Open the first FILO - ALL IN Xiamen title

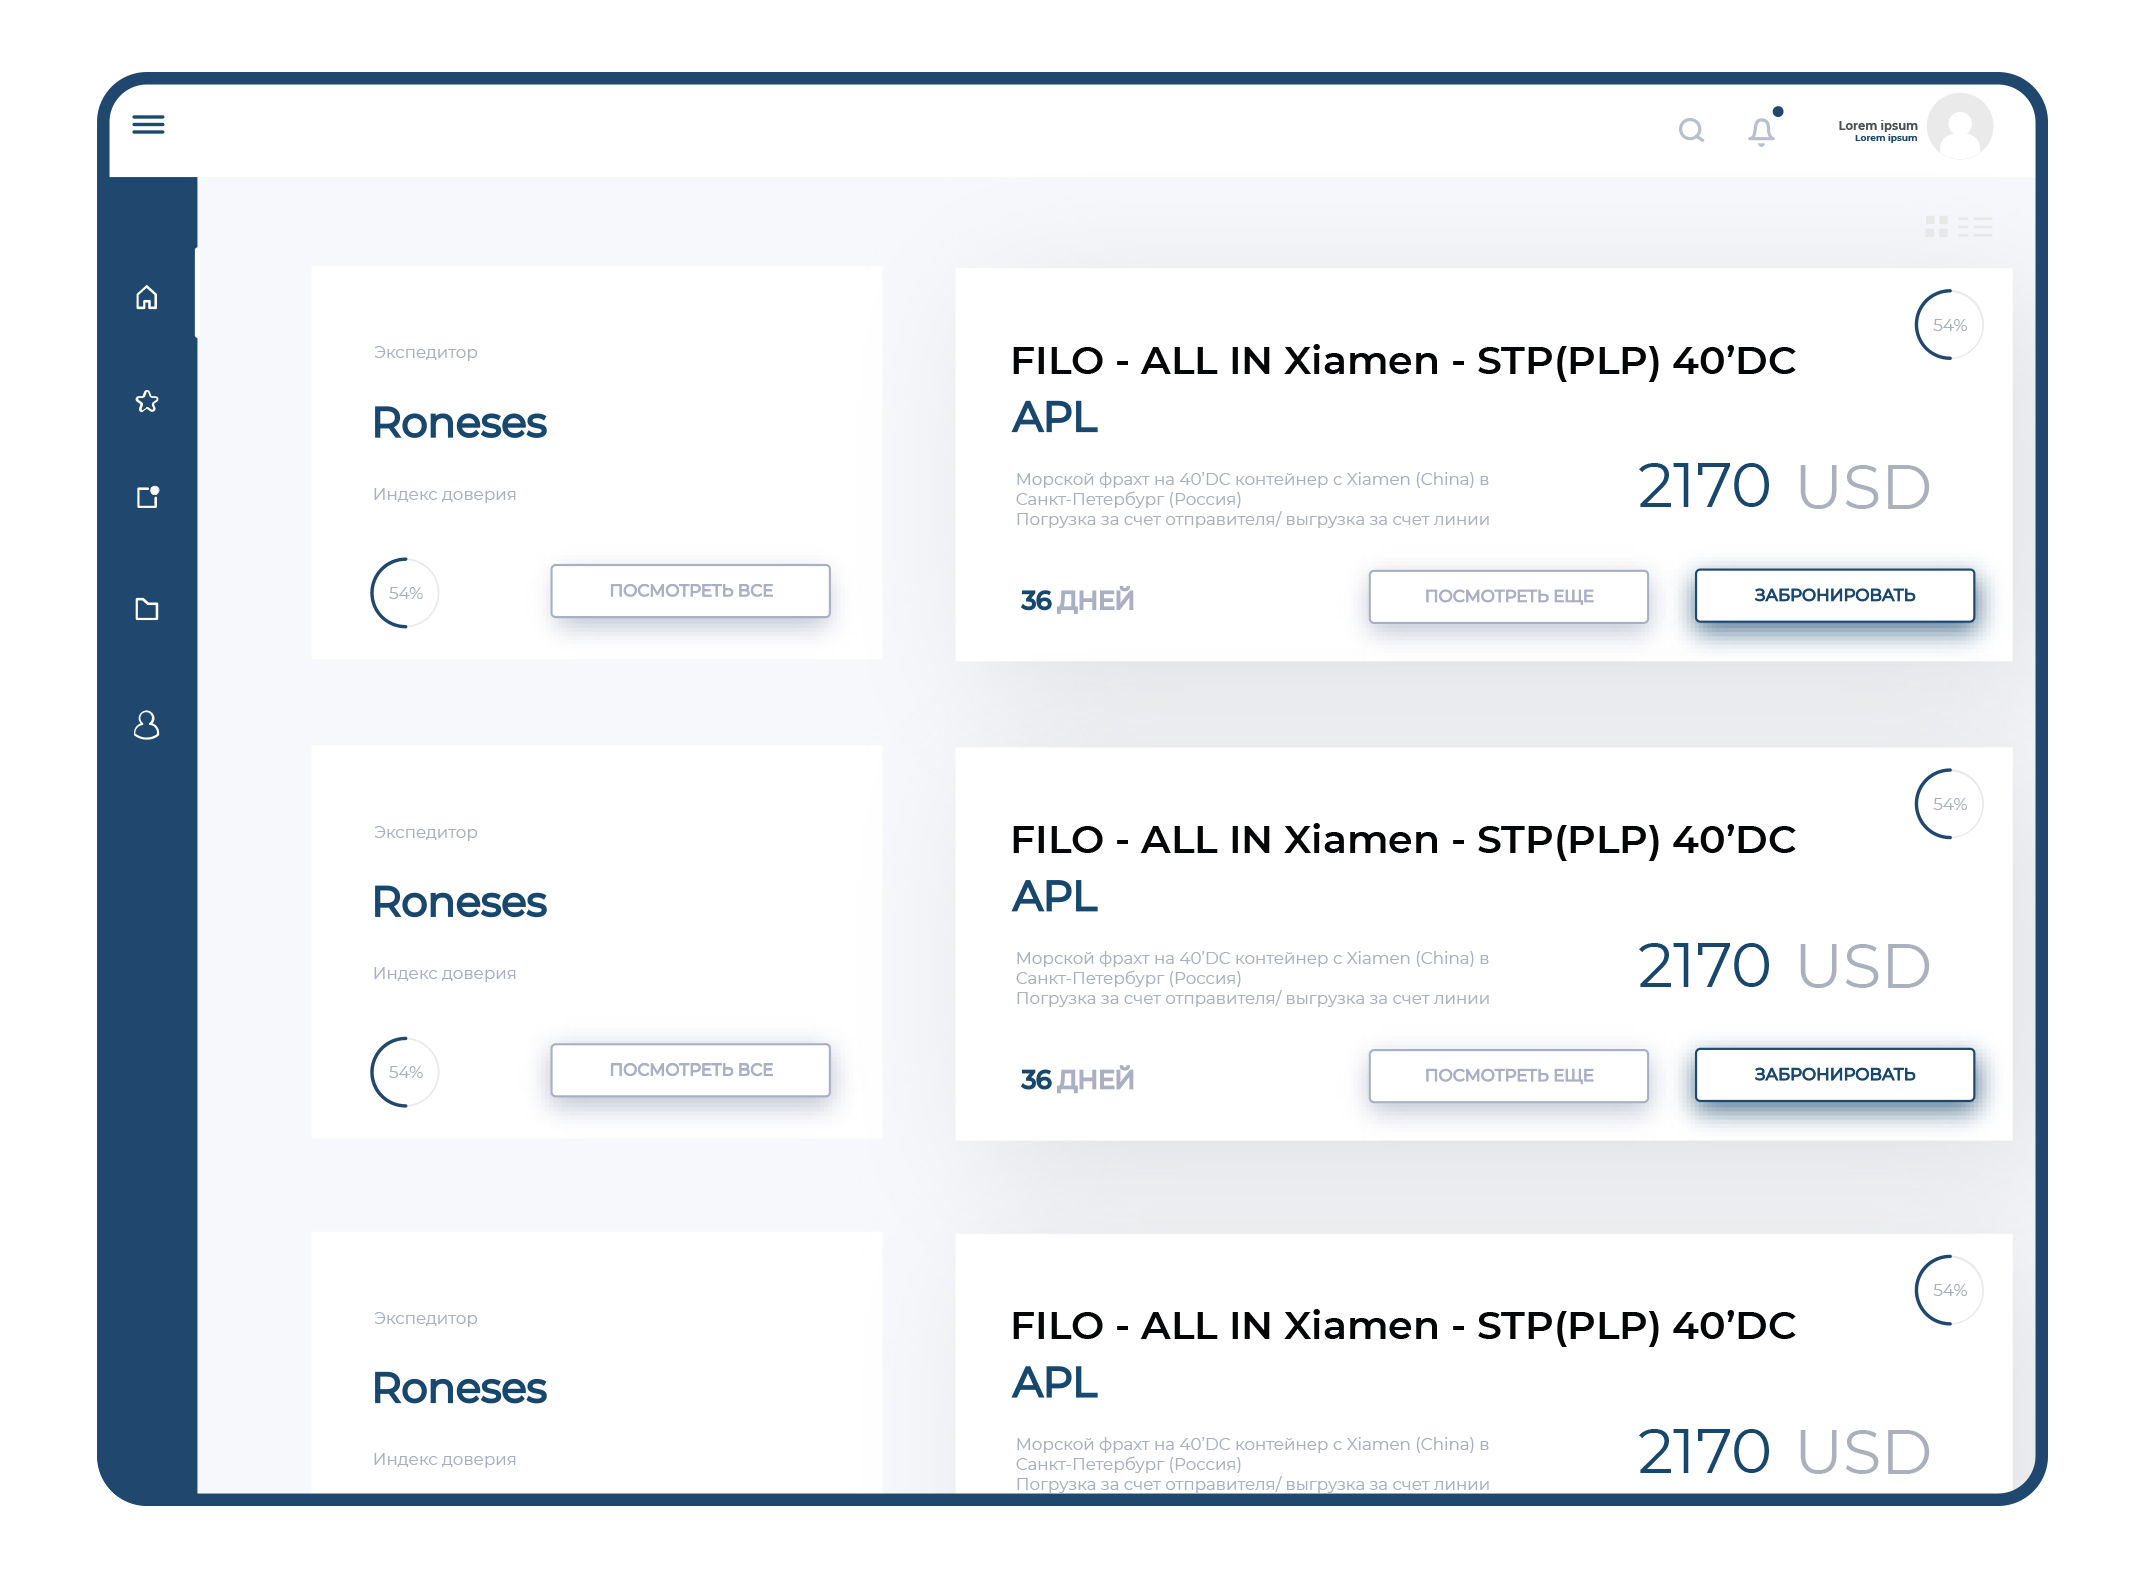coord(1403,361)
